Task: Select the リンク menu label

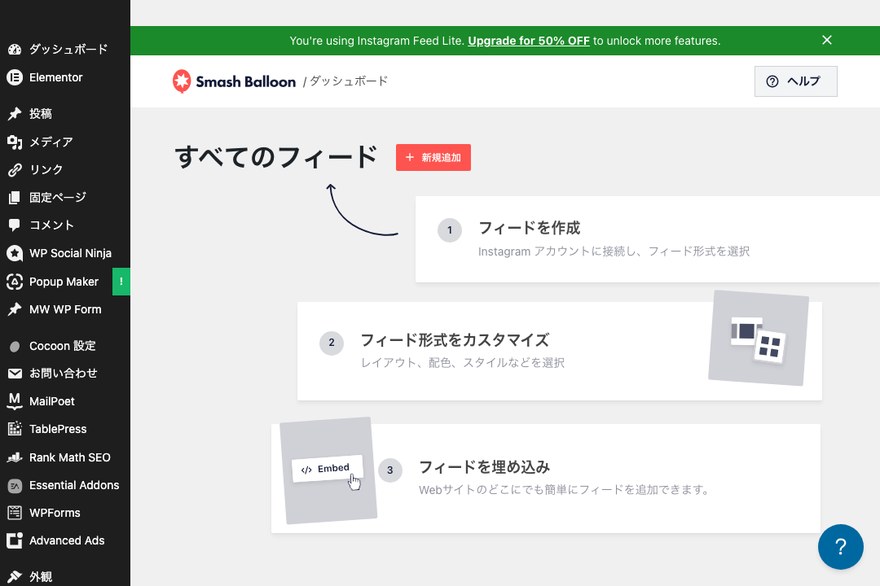Action: 46,170
